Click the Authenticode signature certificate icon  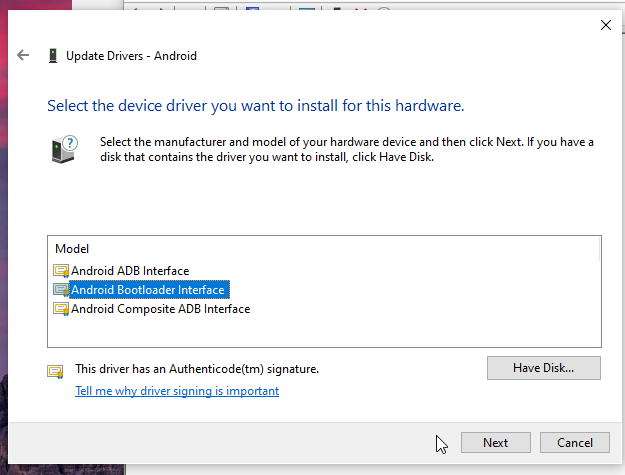pos(55,371)
